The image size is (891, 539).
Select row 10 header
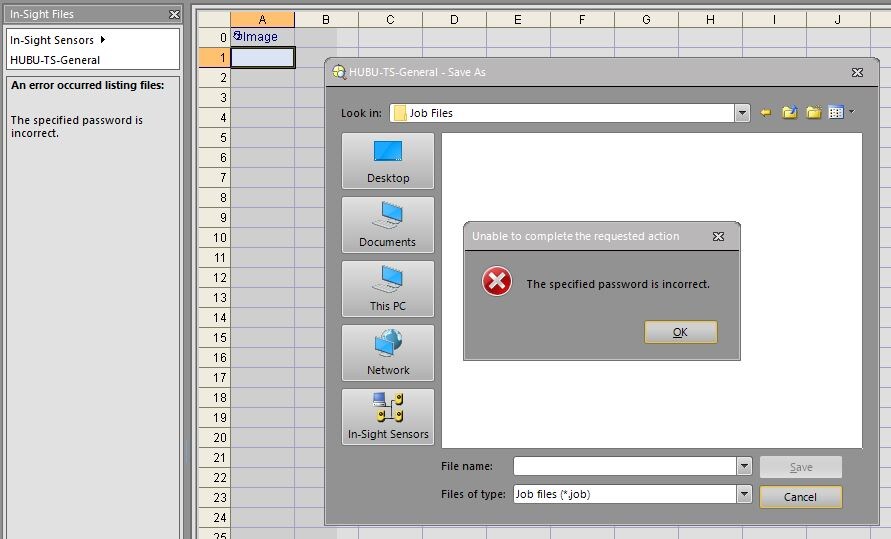click(x=214, y=237)
